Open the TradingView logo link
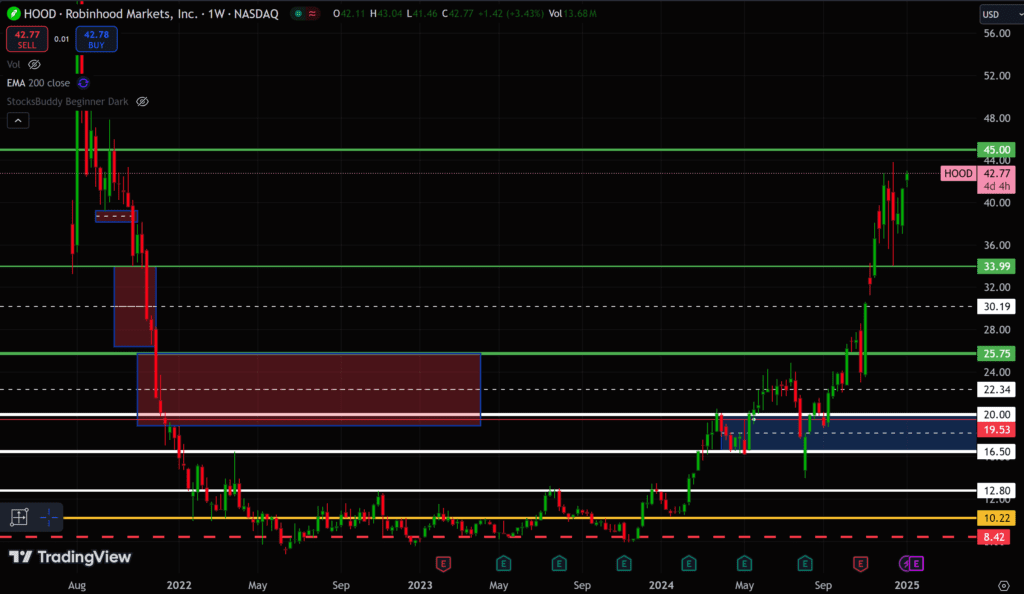This screenshot has height=594, width=1024. click(70, 557)
